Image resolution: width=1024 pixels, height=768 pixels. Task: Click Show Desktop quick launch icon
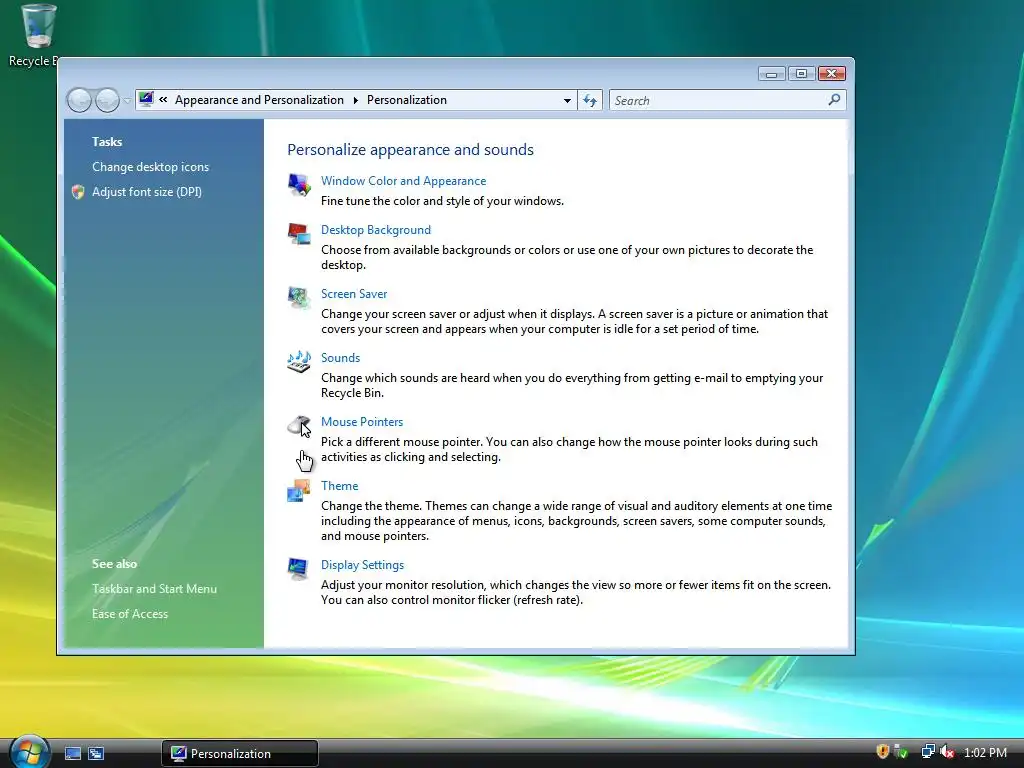pos(73,754)
